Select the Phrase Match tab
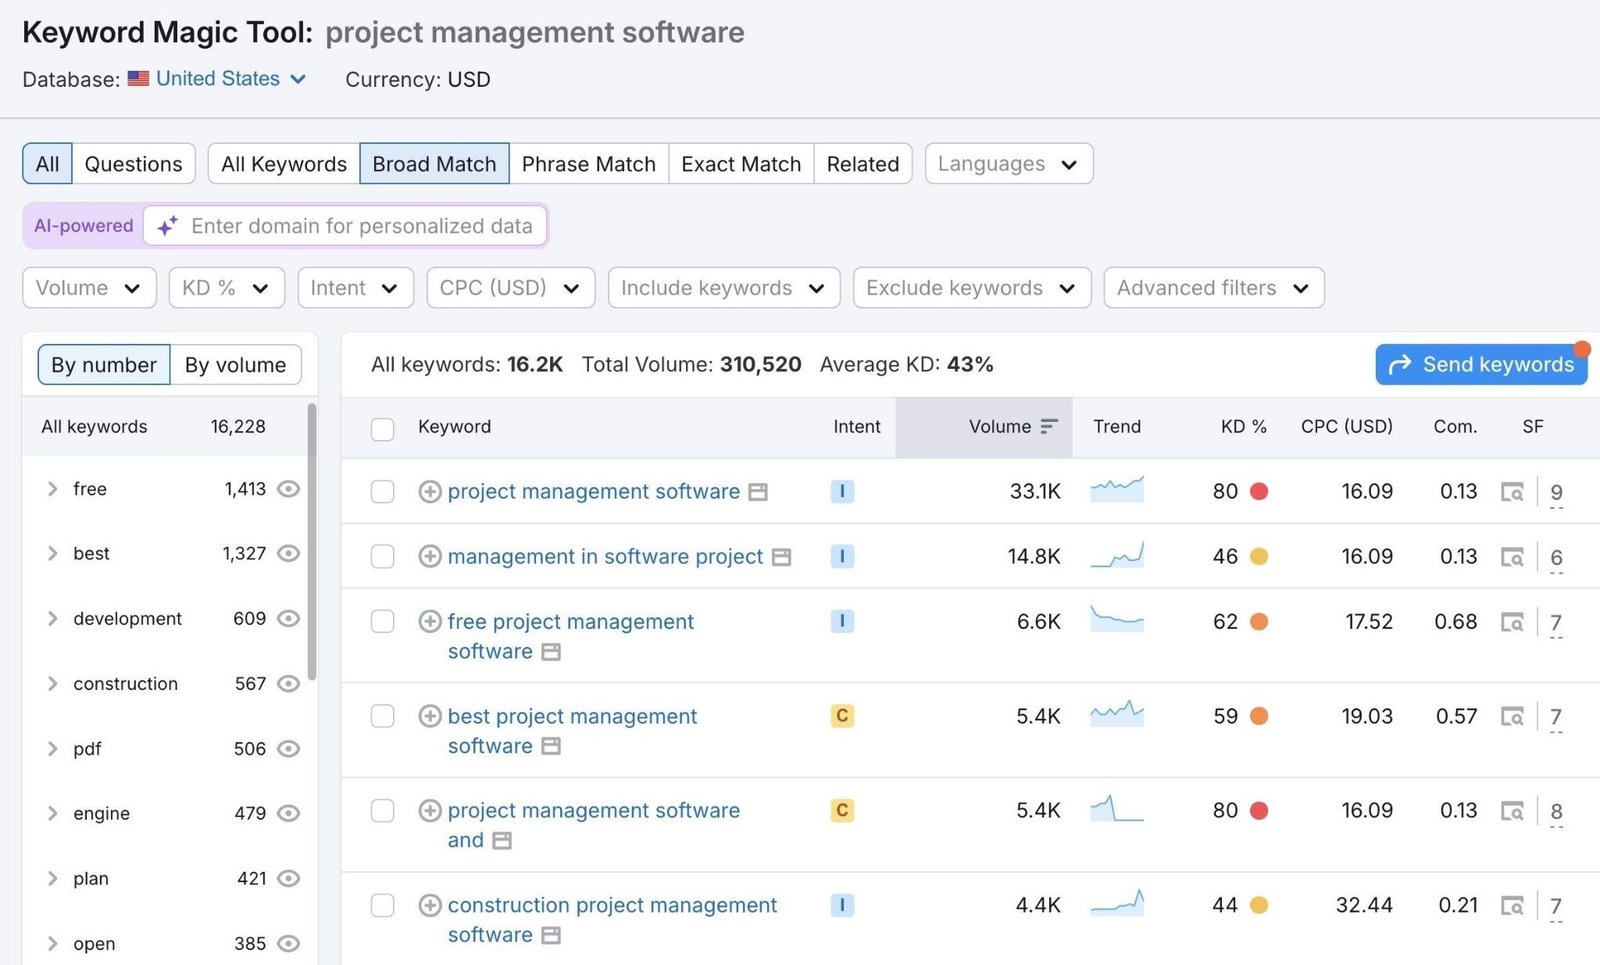Image resolution: width=1600 pixels, height=965 pixels. tap(589, 164)
